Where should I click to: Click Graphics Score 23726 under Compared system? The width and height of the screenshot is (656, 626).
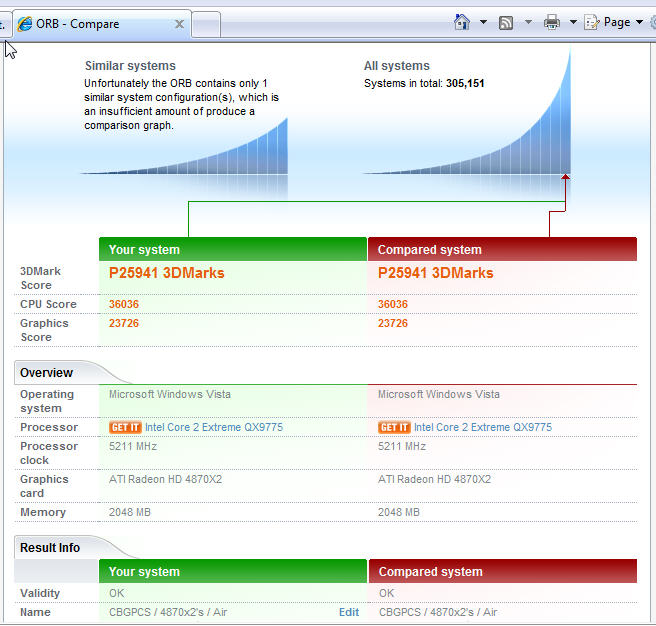click(393, 323)
